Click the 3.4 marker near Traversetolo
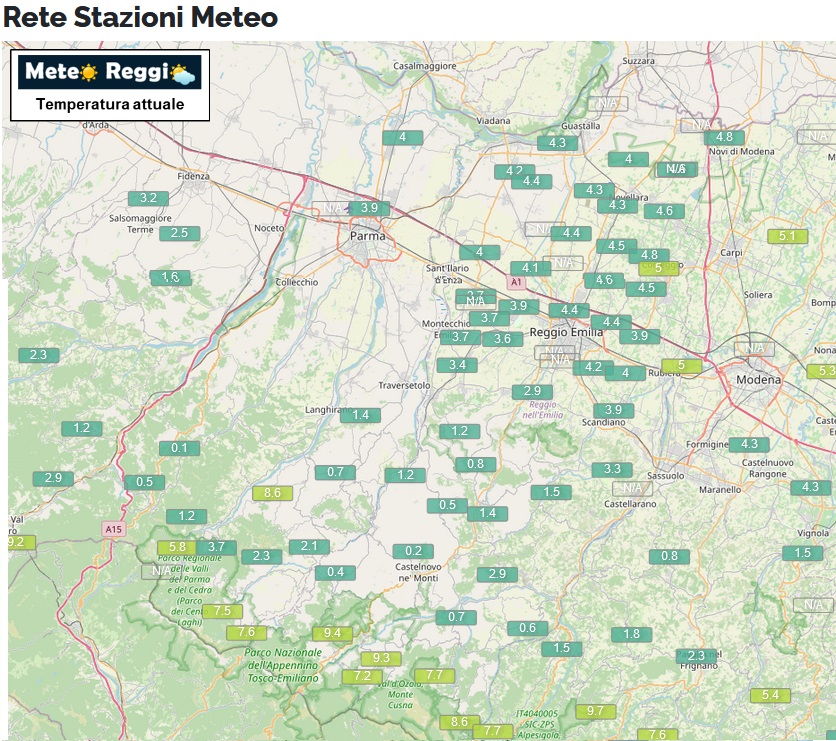The height and width of the screenshot is (741, 836). click(x=457, y=365)
